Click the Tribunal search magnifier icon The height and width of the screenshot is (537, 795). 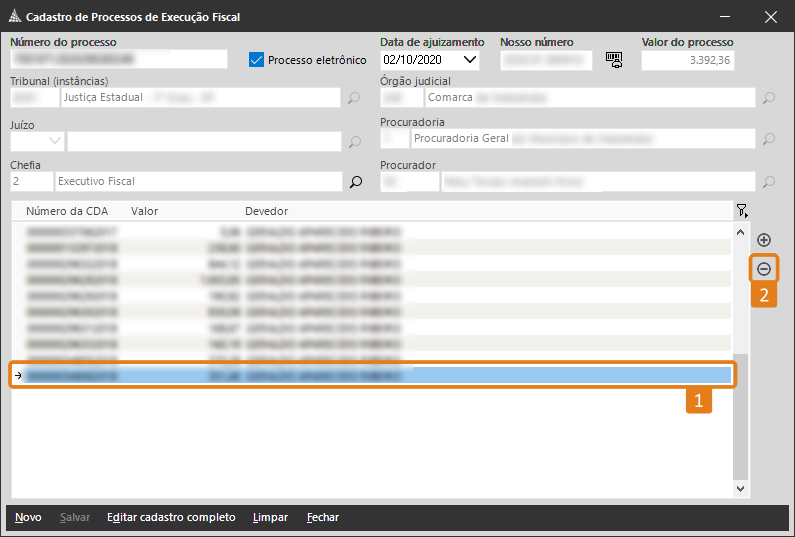coord(354,98)
